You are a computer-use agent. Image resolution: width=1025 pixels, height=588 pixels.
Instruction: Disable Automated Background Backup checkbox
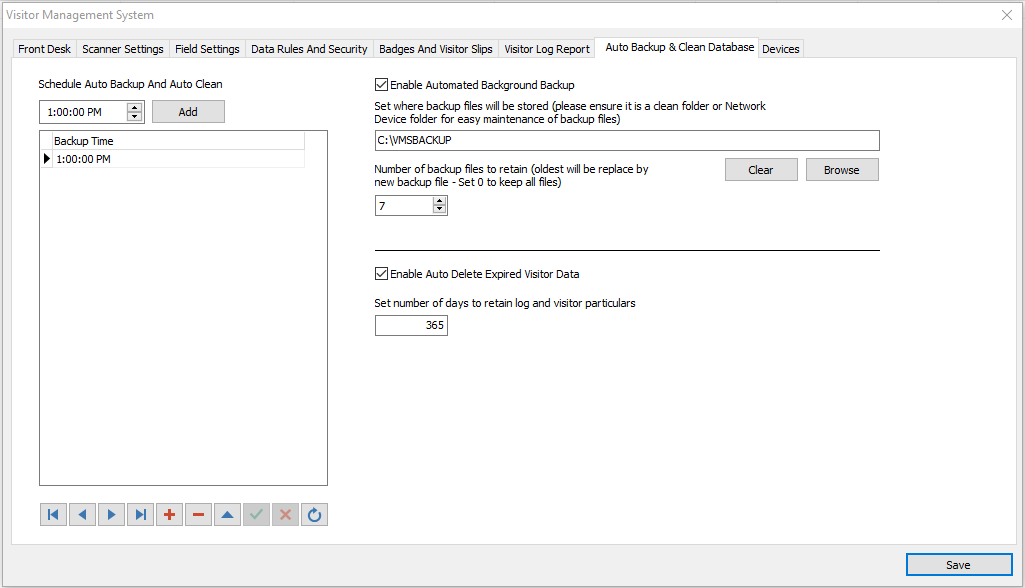(x=381, y=86)
